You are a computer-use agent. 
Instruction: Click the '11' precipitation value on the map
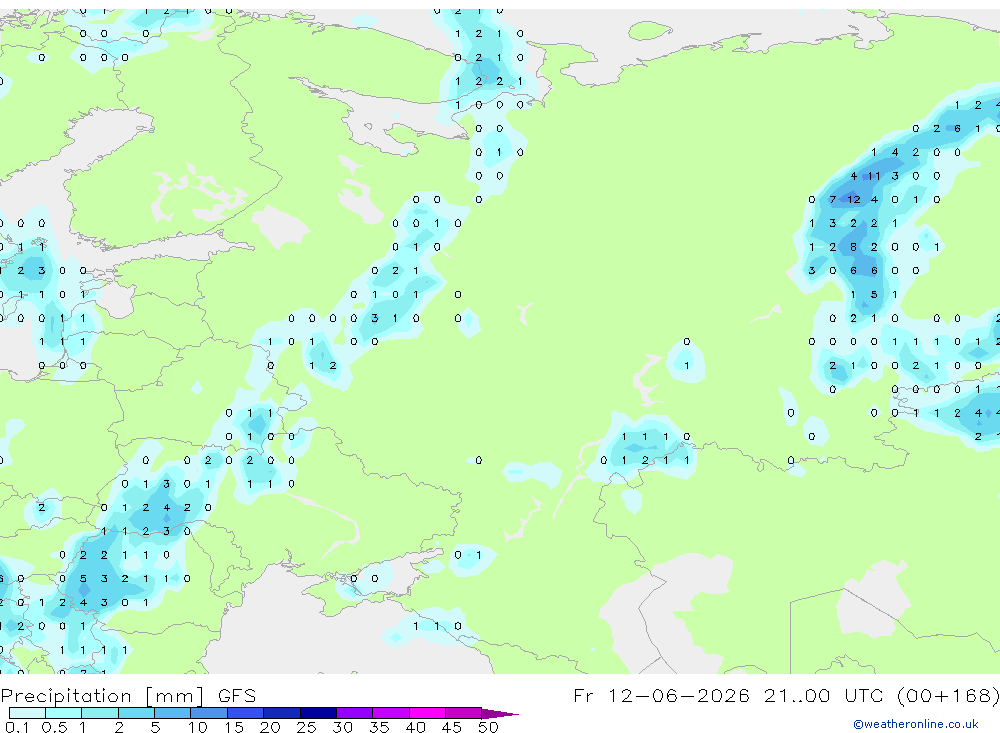pos(874,176)
